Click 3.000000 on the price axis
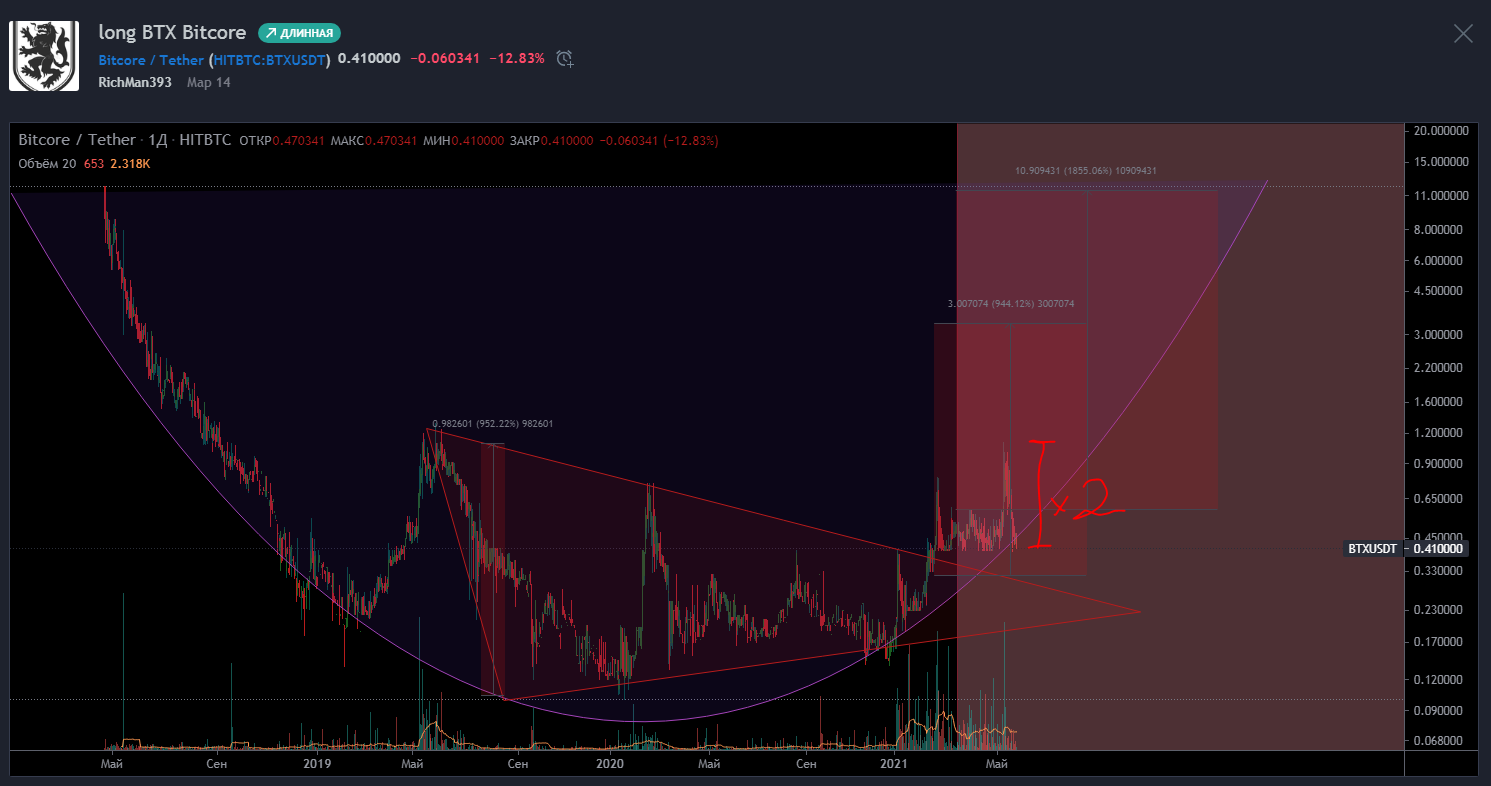Screen dimensions: 1491x786 click(x=1440, y=334)
